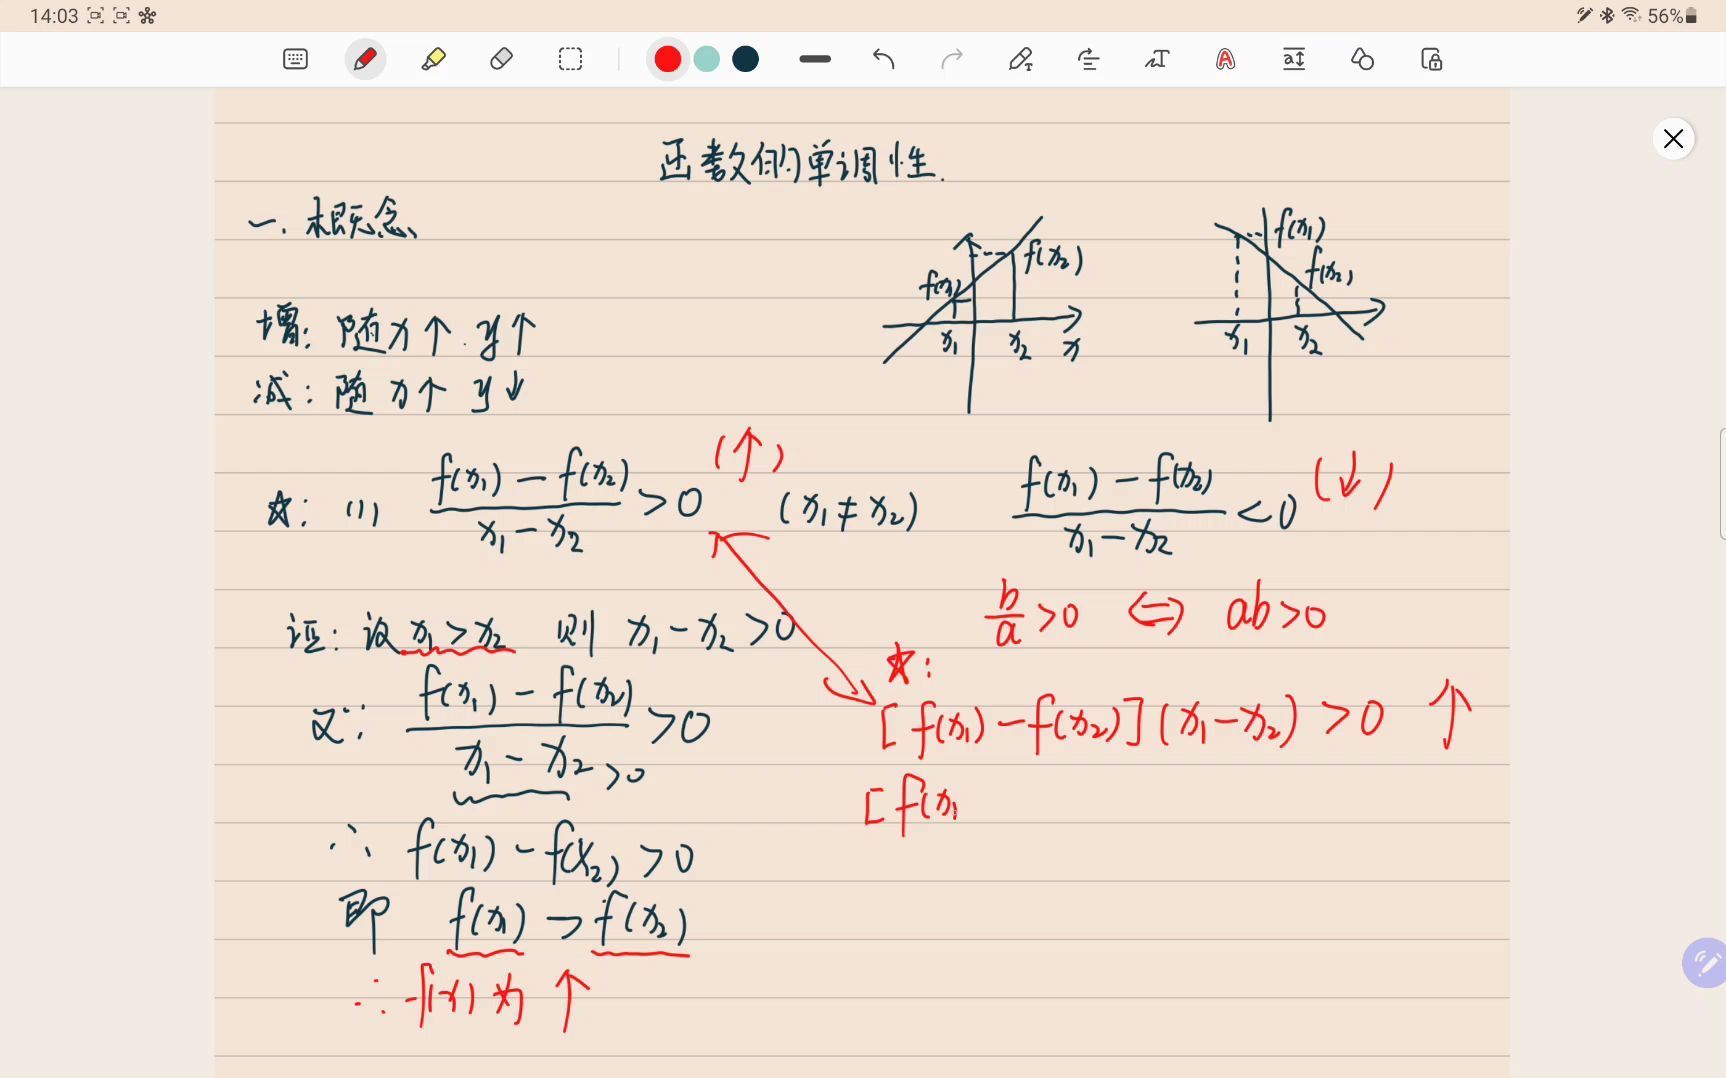
Task: Tap the stroke thickness line icon
Action: point(814,59)
